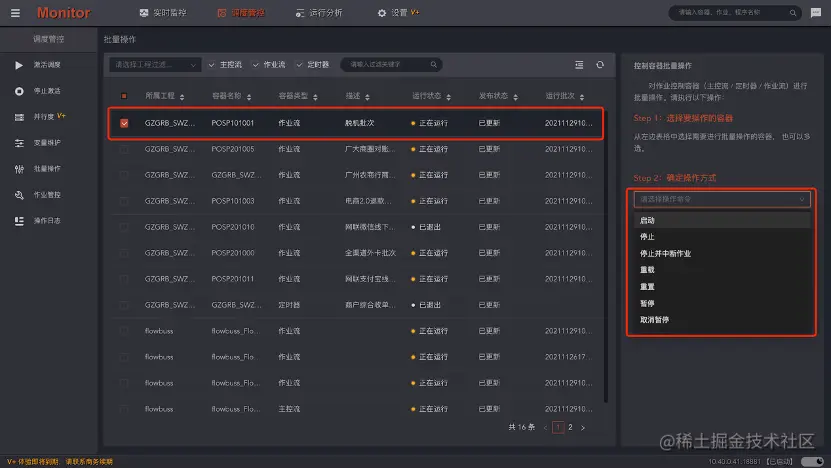Toggle the 作业流 filter checkbox
The height and width of the screenshot is (468, 832).
(256, 65)
